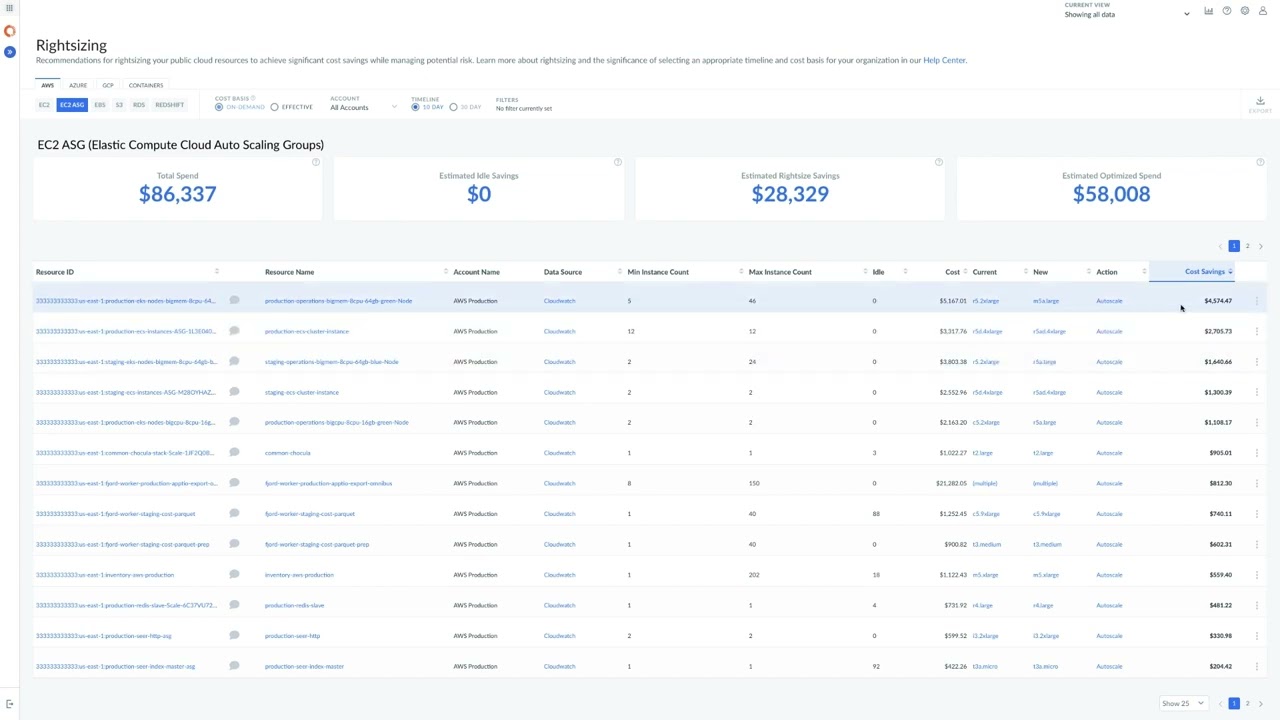The image size is (1280, 720).
Task: Select the EBS service tab
Action: click(100, 105)
